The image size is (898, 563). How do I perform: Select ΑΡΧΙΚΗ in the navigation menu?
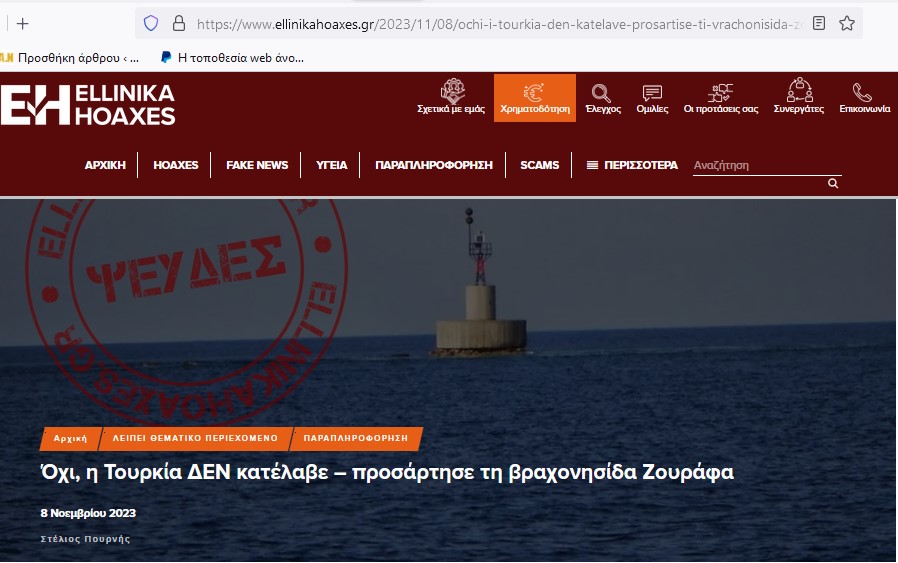click(x=105, y=165)
